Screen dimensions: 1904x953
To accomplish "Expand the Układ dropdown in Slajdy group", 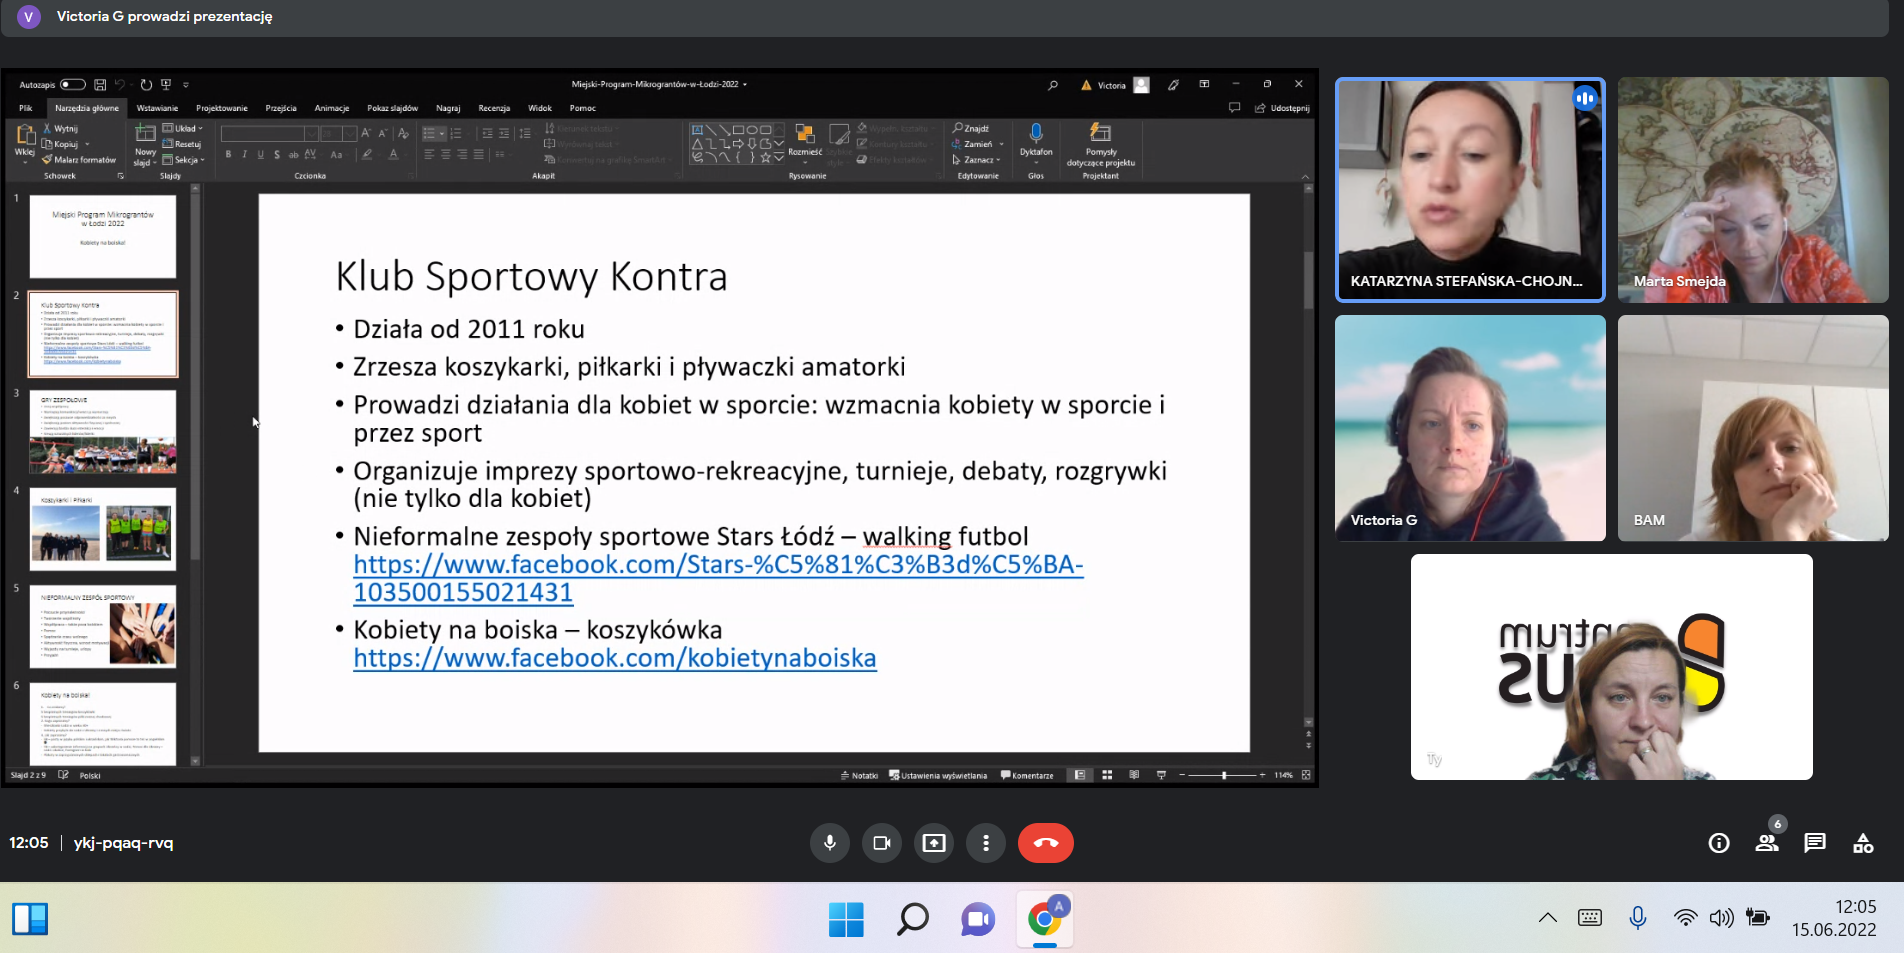I will pyautogui.click(x=188, y=129).
